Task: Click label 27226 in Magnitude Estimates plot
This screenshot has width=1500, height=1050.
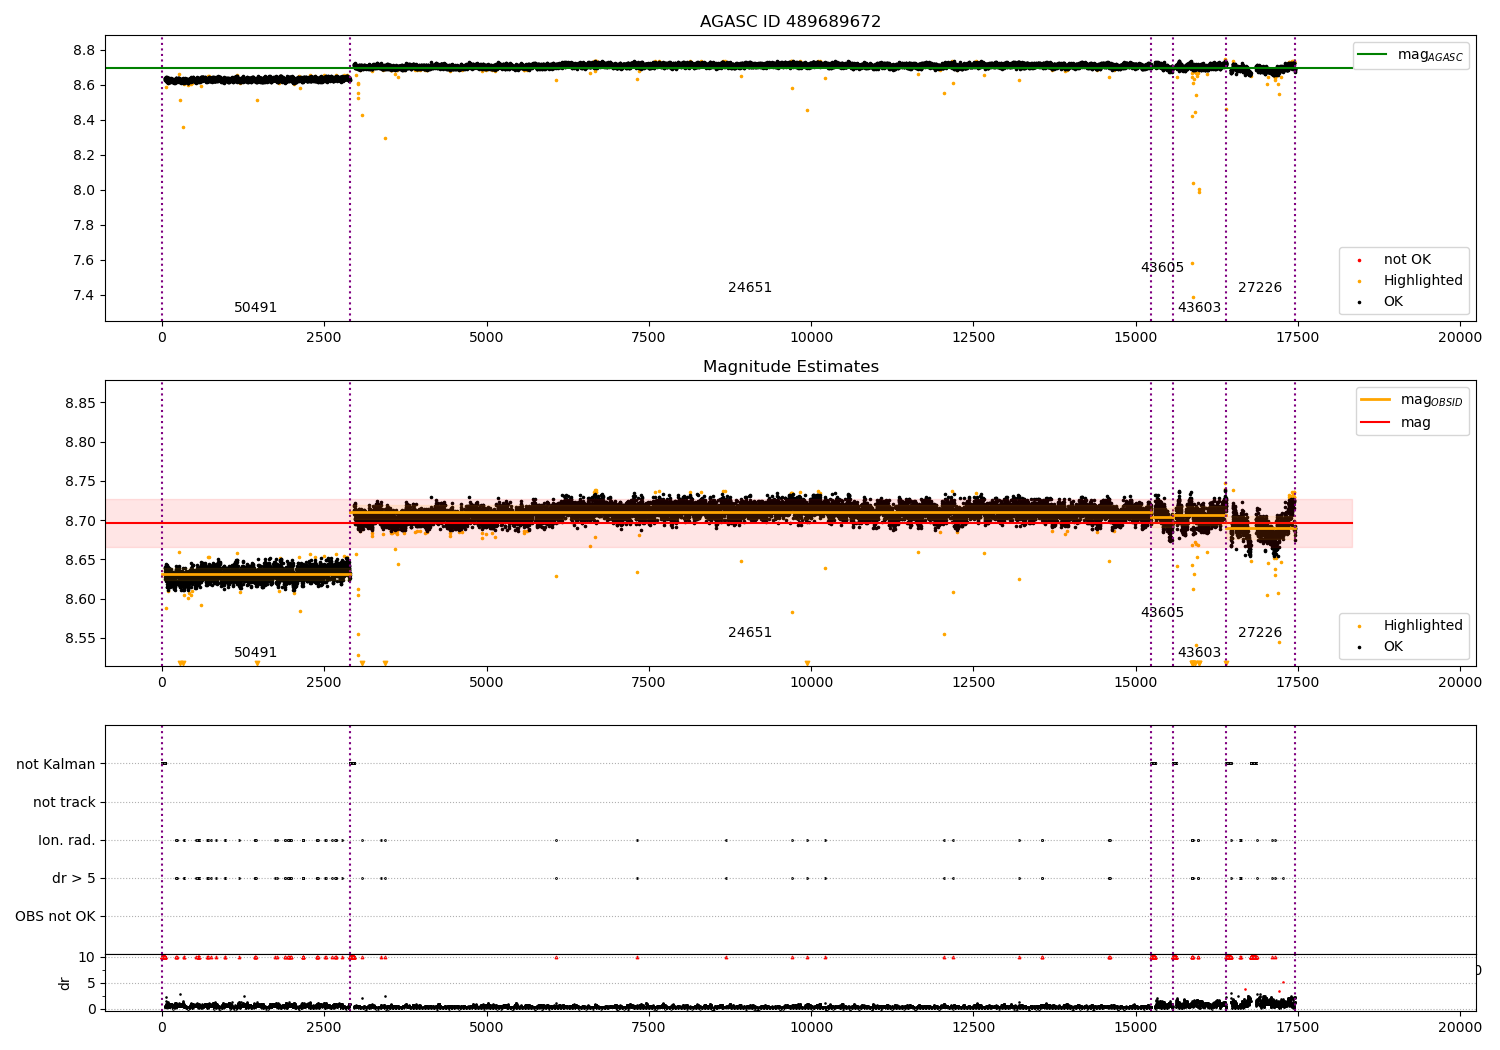Action: 1260,633
